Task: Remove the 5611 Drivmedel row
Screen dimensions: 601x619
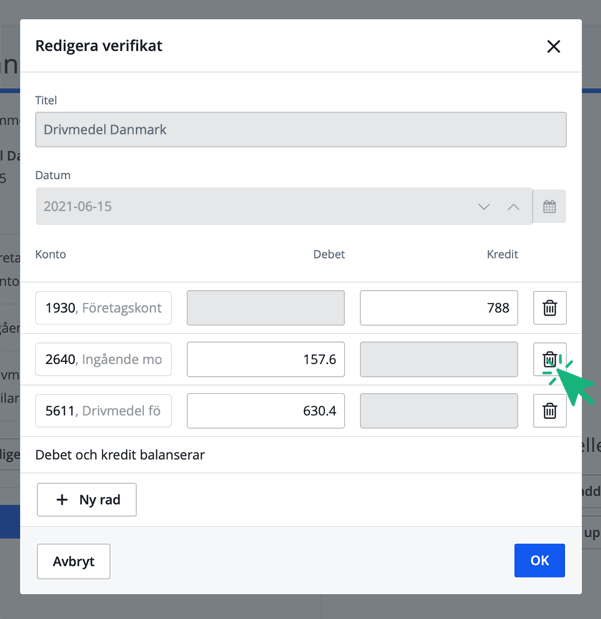Action: (x=549, y=410)
